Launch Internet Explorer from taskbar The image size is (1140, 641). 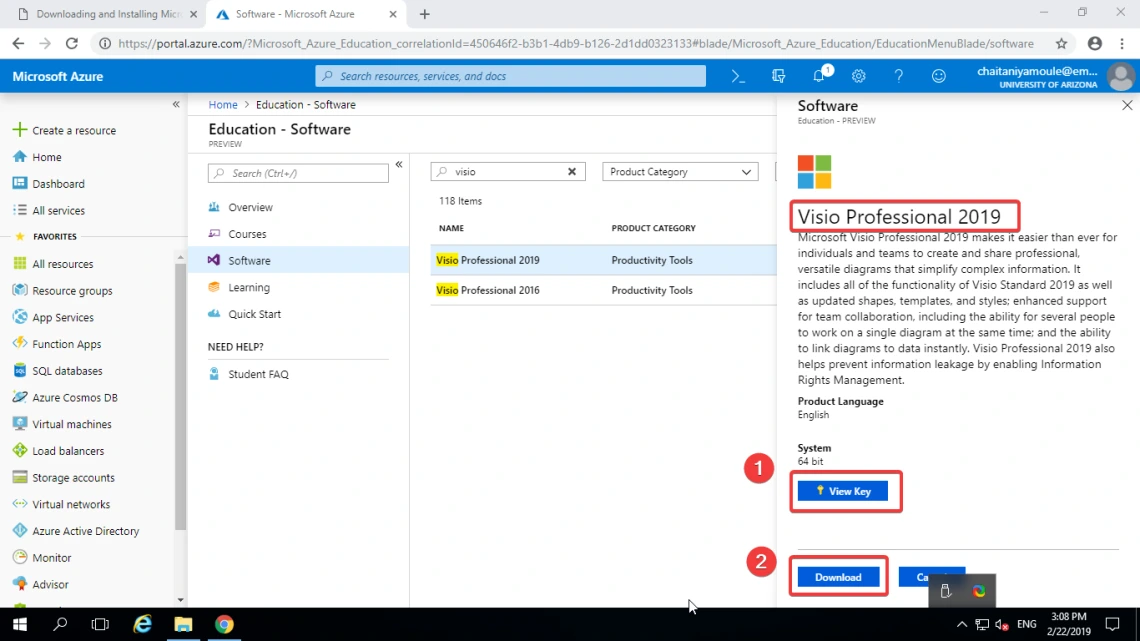142,624
